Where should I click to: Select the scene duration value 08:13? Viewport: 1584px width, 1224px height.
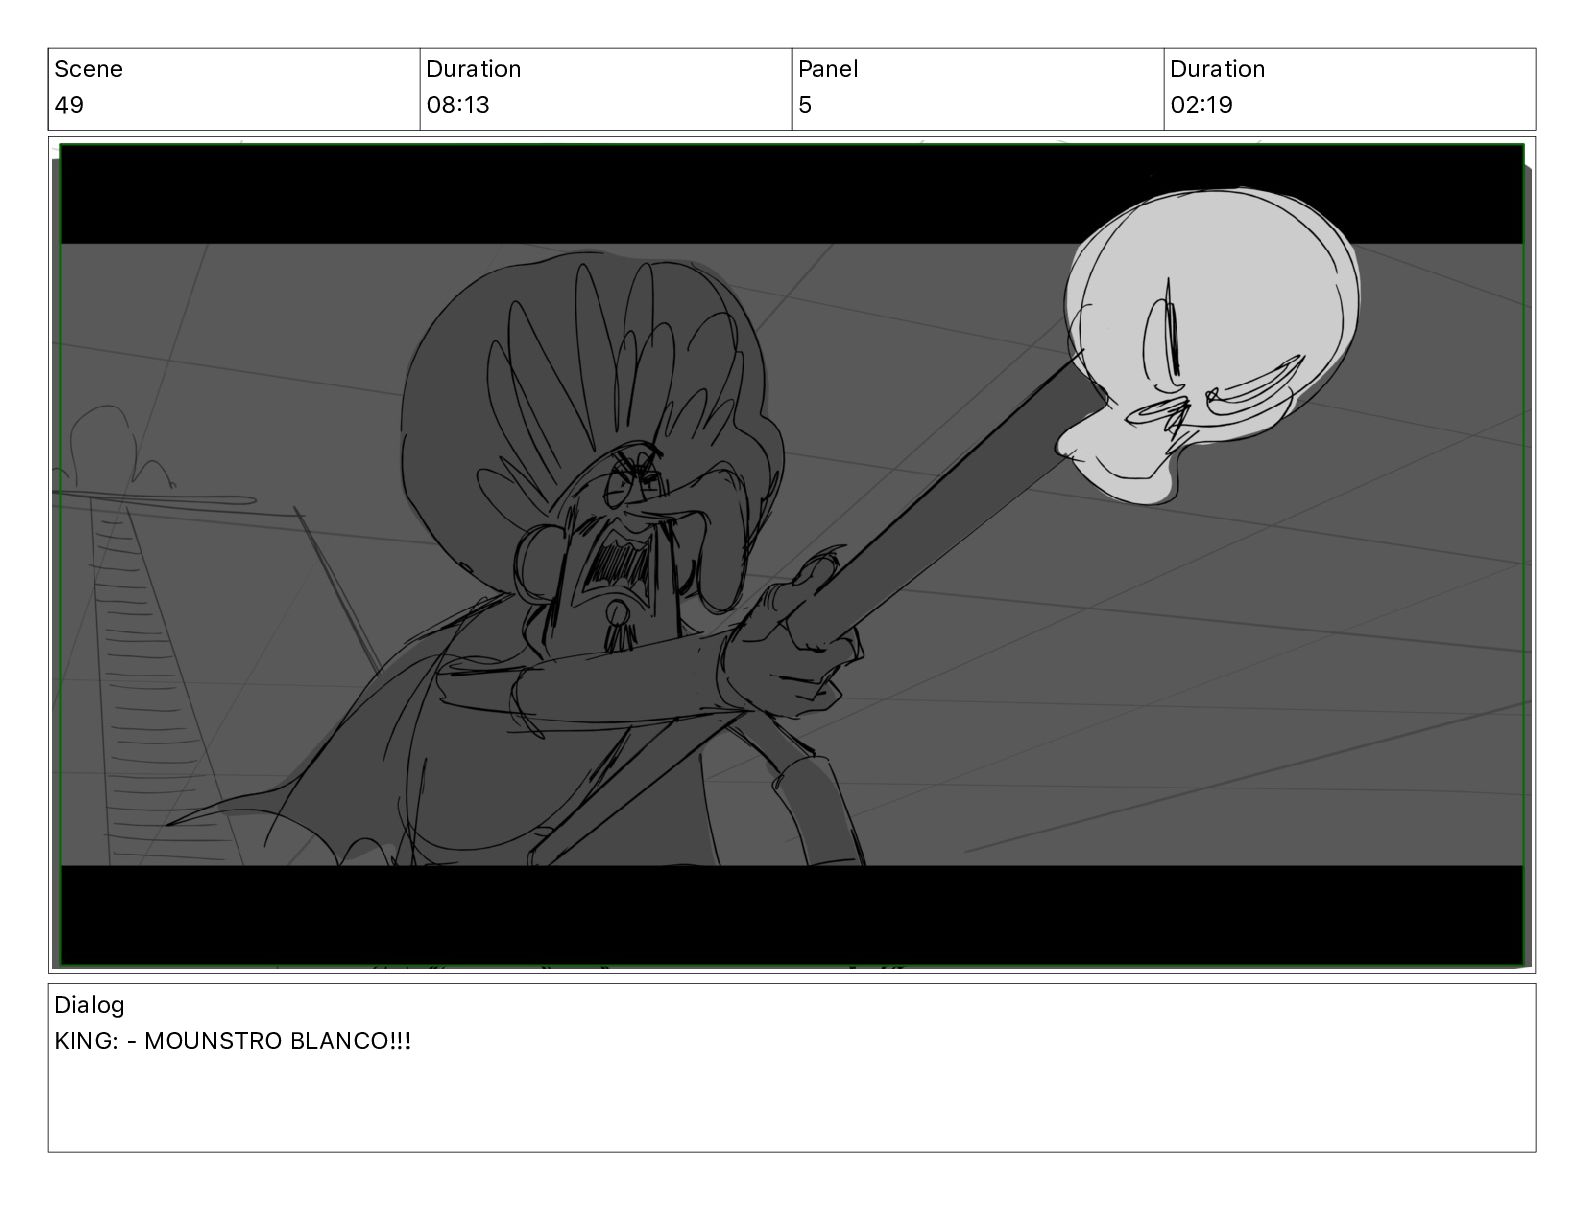click(458, 105)
